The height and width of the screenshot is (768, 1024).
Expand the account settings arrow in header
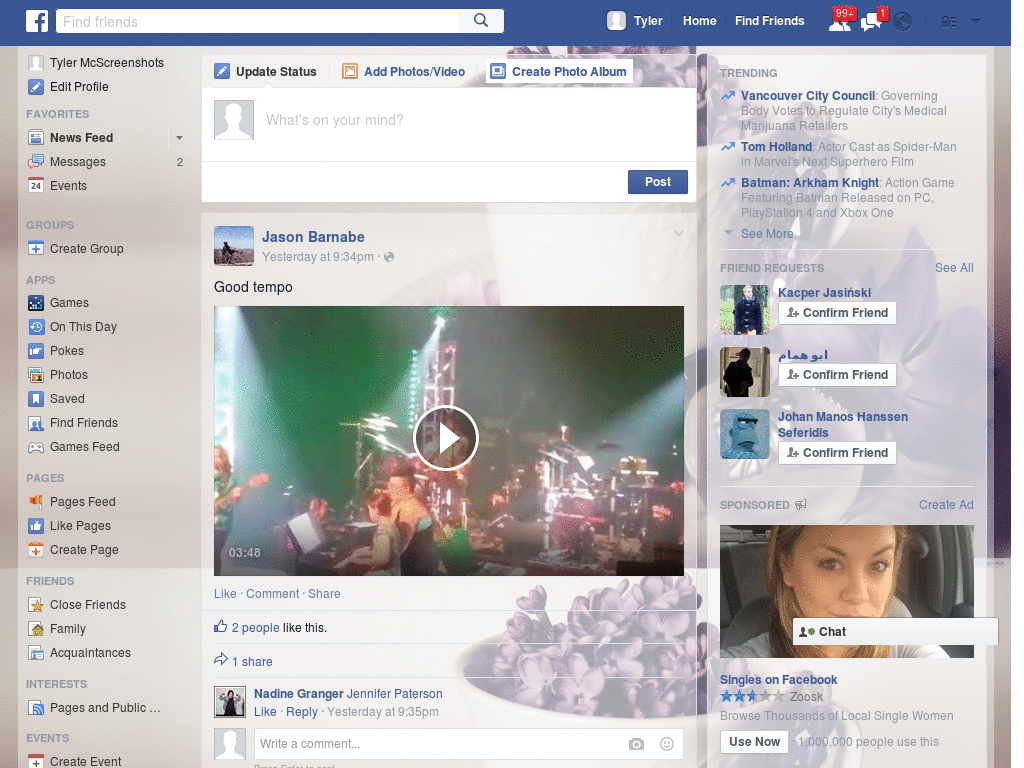[x=976, y=22]
